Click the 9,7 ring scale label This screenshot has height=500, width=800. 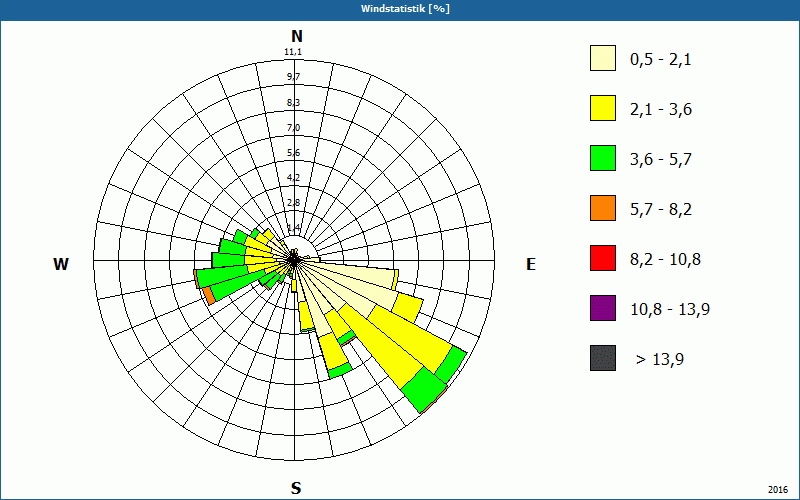[x=293, y=77]
